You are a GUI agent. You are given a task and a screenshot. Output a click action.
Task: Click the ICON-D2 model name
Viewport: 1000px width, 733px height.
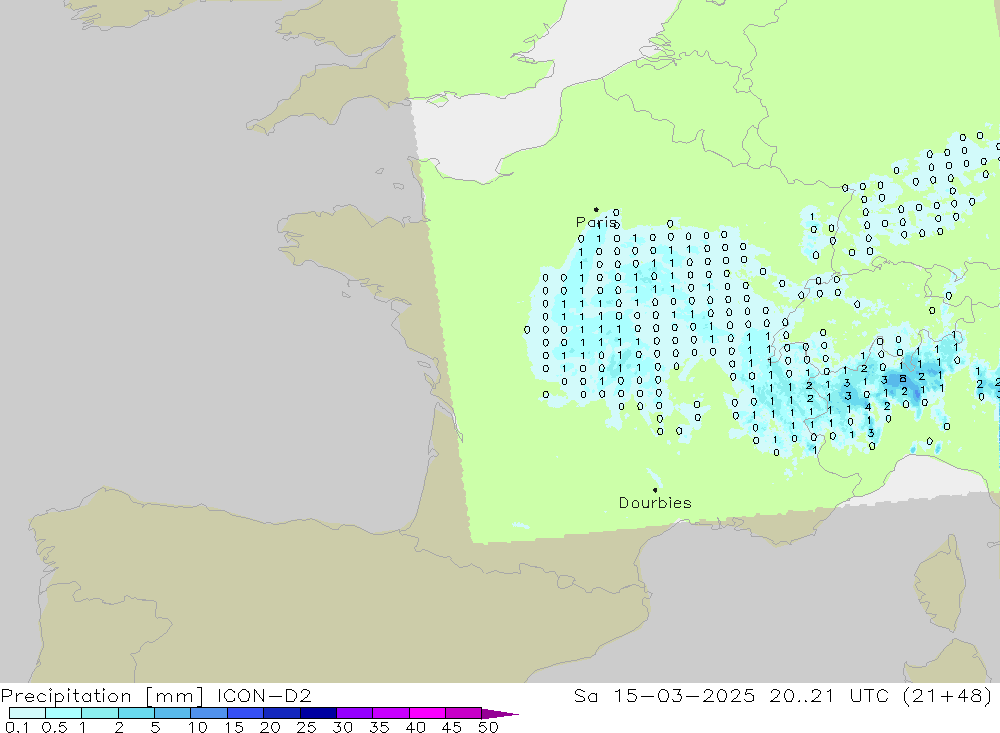click(x=264, y=695)
